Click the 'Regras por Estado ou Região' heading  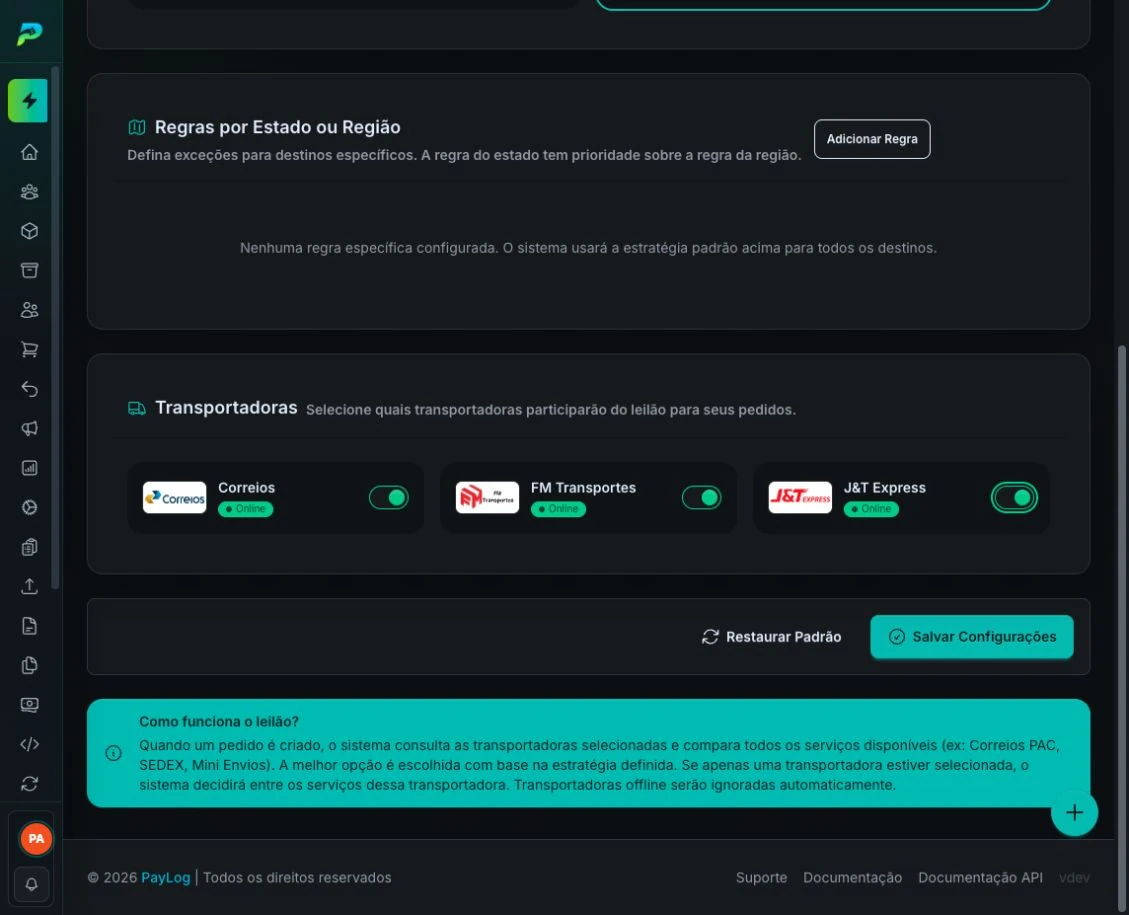pyautogui.click(x=278, y=127)
